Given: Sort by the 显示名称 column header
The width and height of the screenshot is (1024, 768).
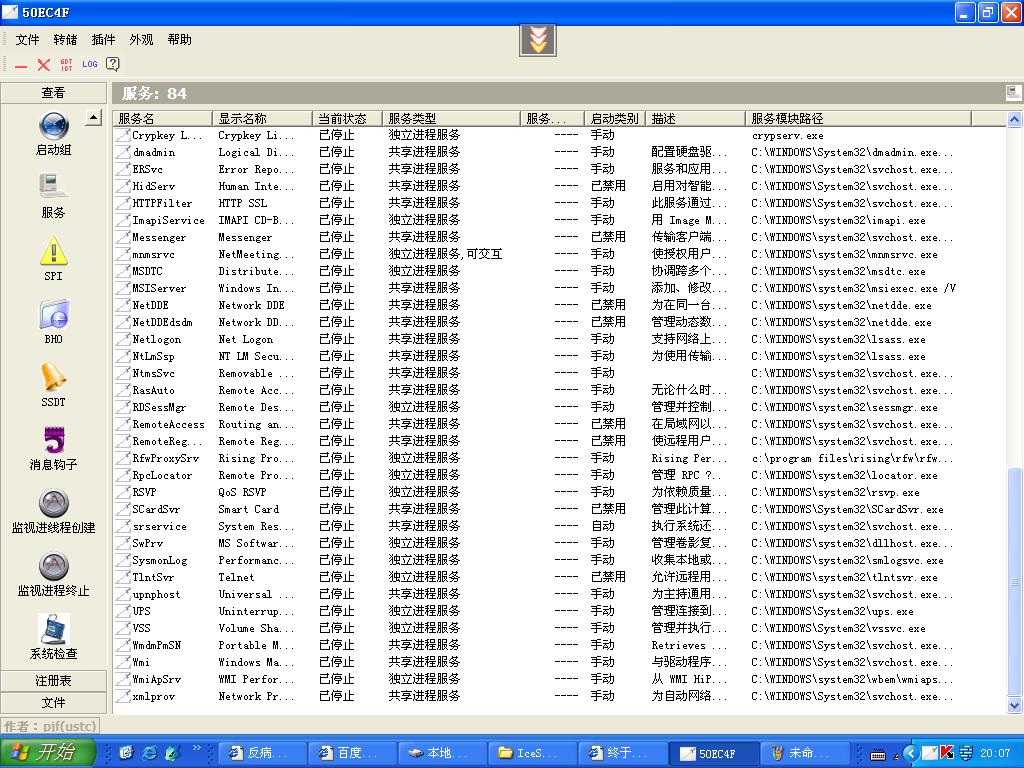Looking at the screenshot, I should [261, 118].
